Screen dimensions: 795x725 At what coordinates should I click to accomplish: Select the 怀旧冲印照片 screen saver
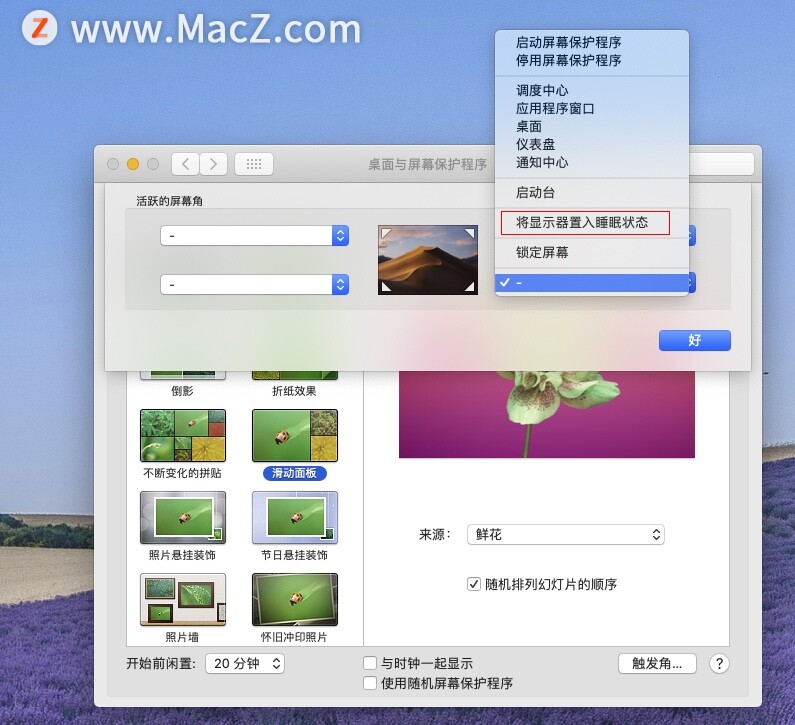[295, 600]
